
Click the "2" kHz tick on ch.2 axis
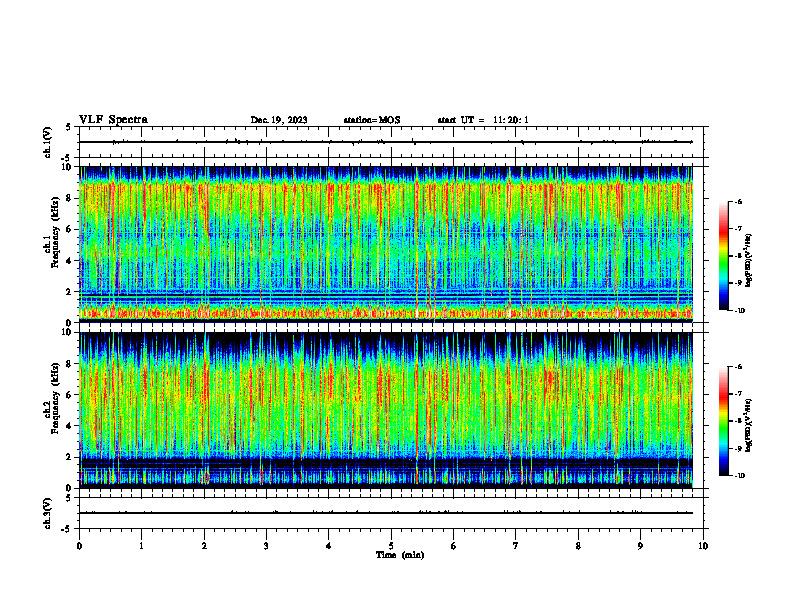(x=69, y=457)
